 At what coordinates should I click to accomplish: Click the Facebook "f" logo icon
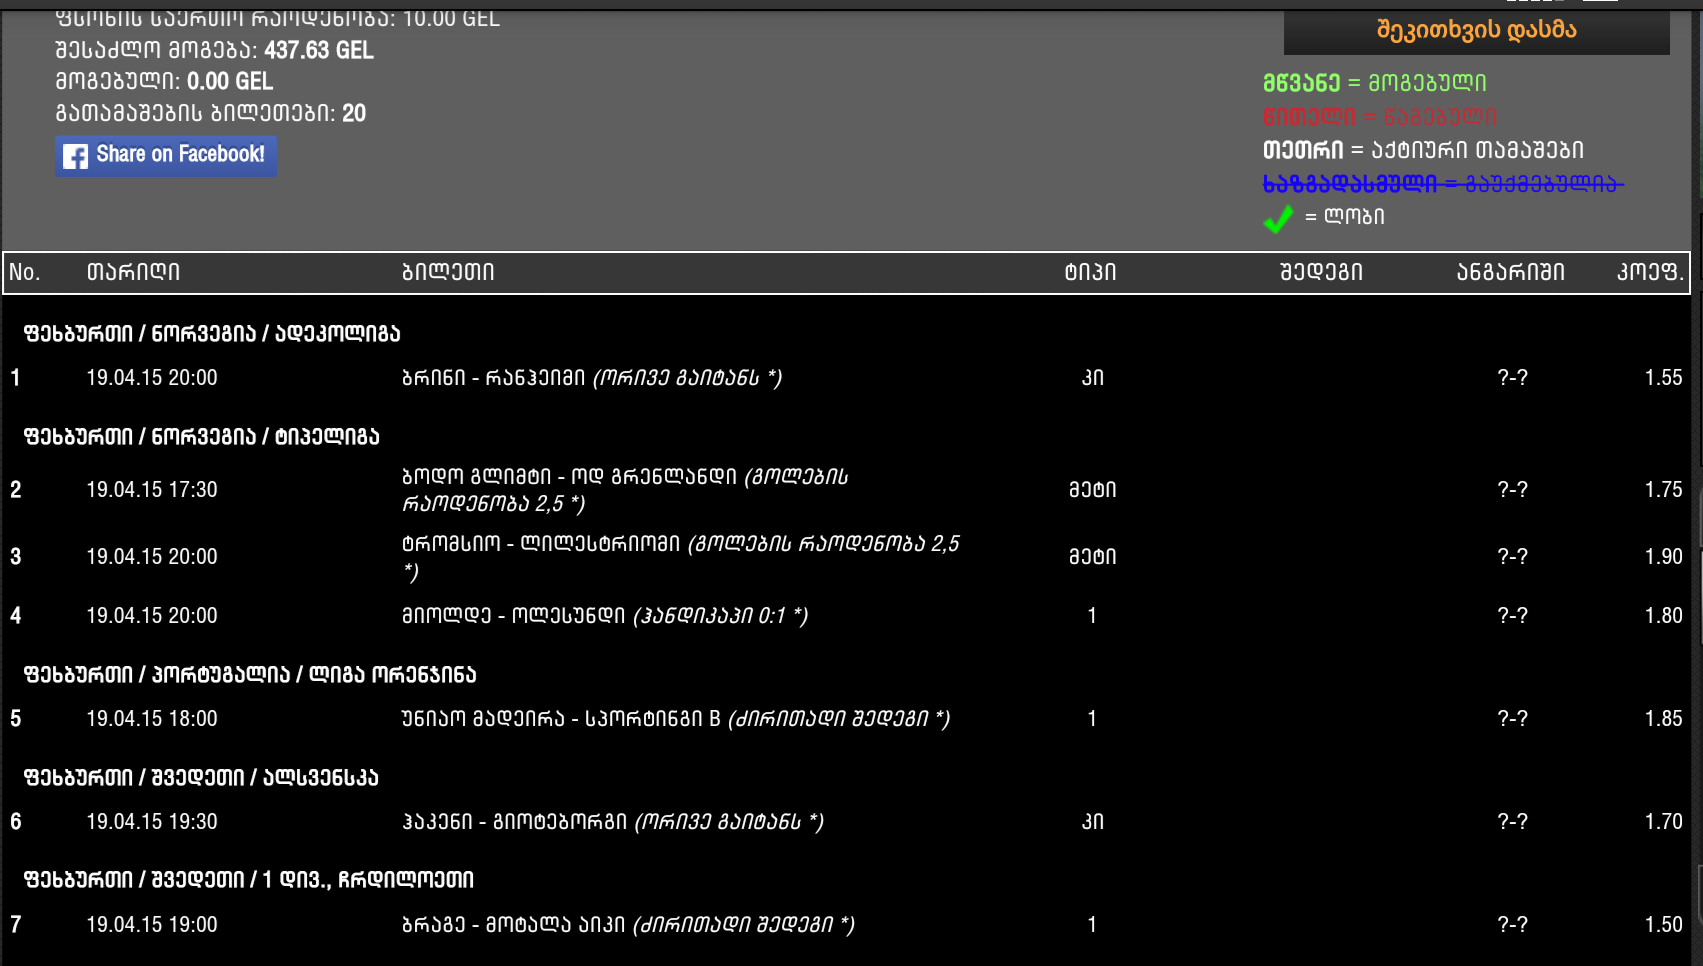tap(75, 157)
